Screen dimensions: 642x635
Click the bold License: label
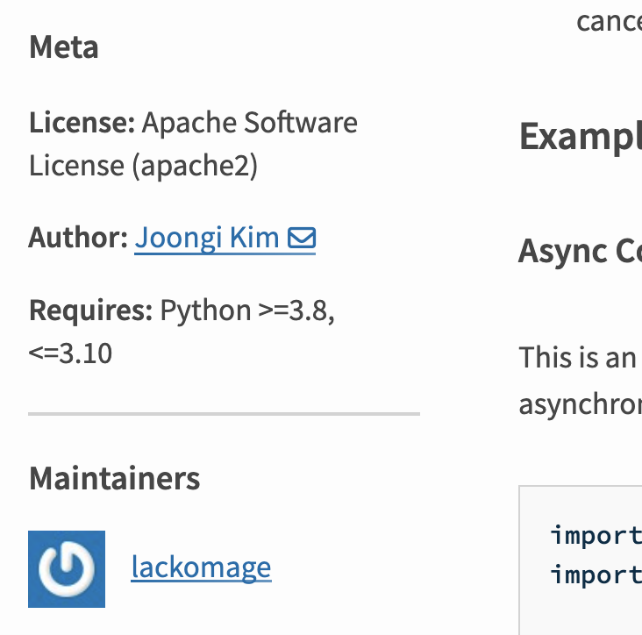(81, 123)
